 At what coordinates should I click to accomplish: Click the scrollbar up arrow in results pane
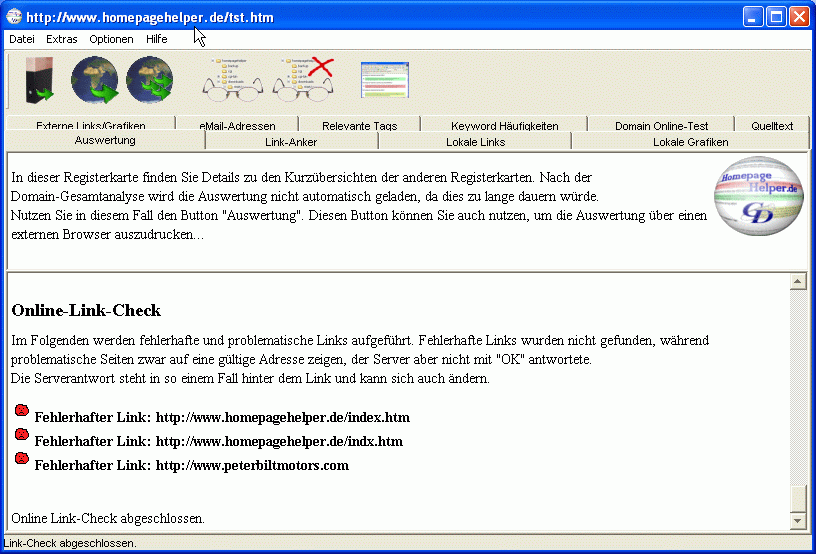coord(798,282)
